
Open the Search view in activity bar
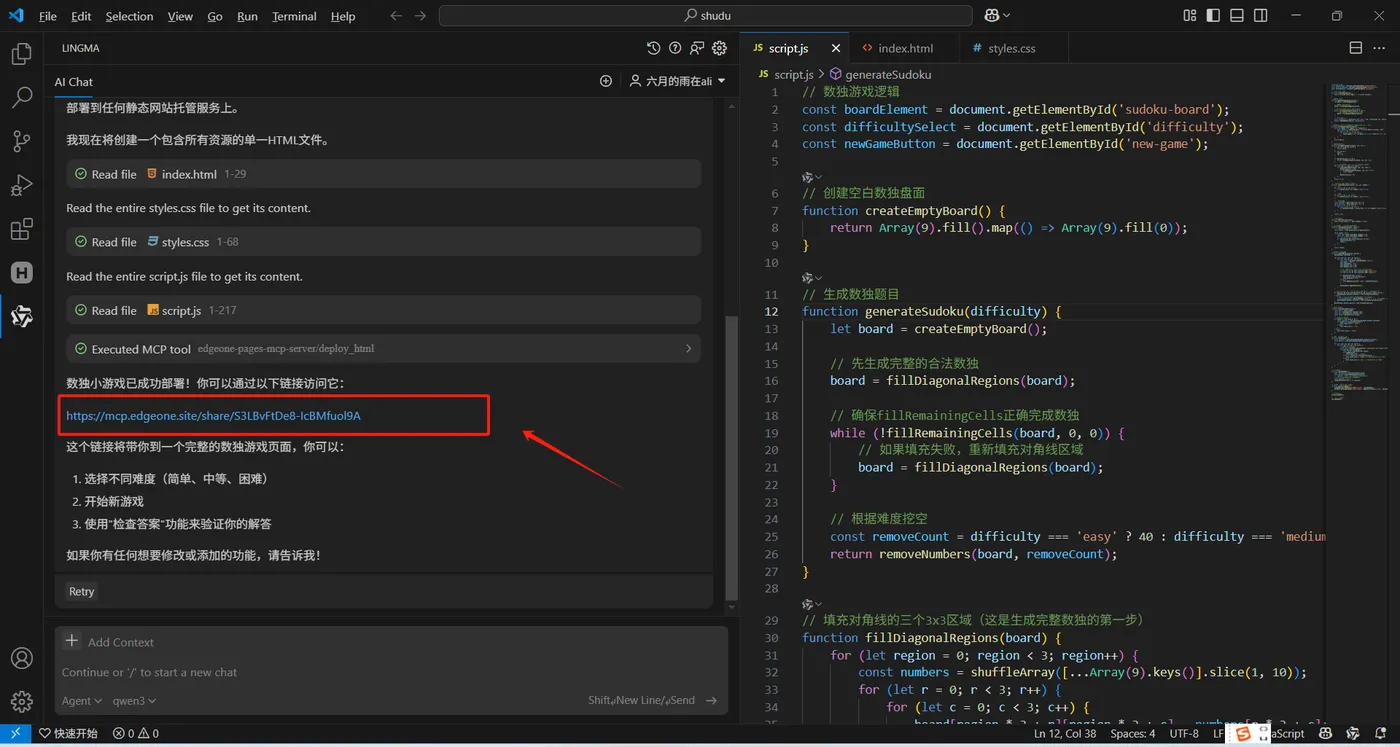21,98
